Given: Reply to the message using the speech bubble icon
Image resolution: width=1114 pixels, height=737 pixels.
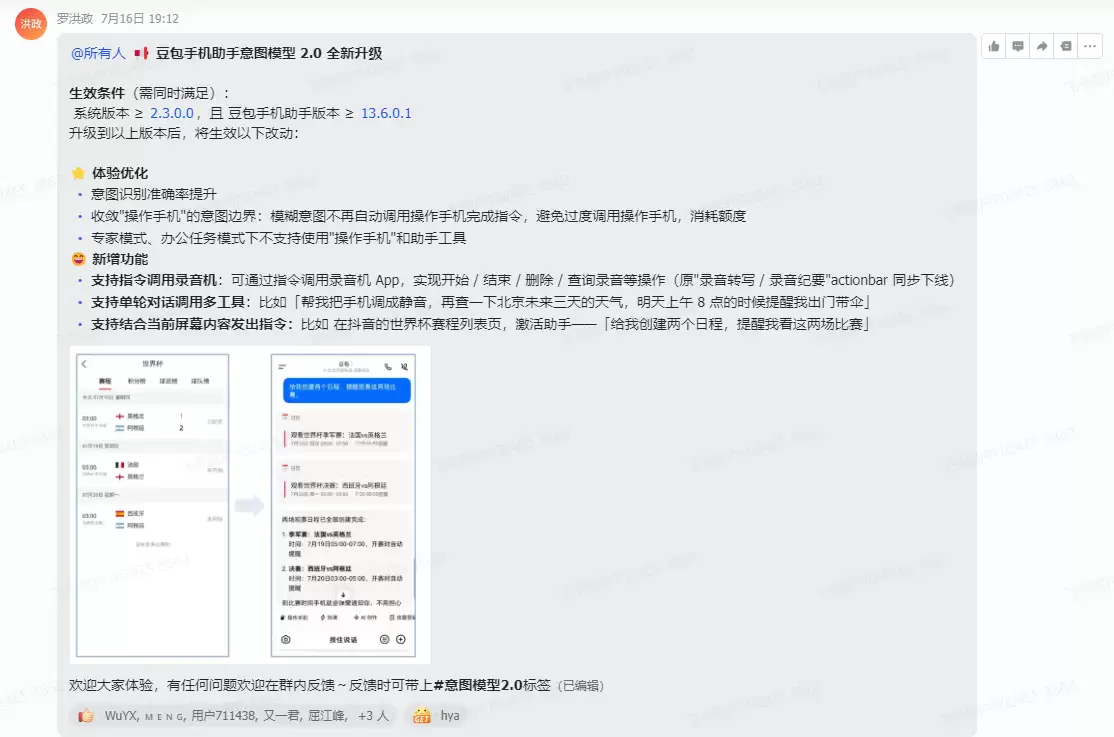Looking at the screenshot, I should (1017, 46).
